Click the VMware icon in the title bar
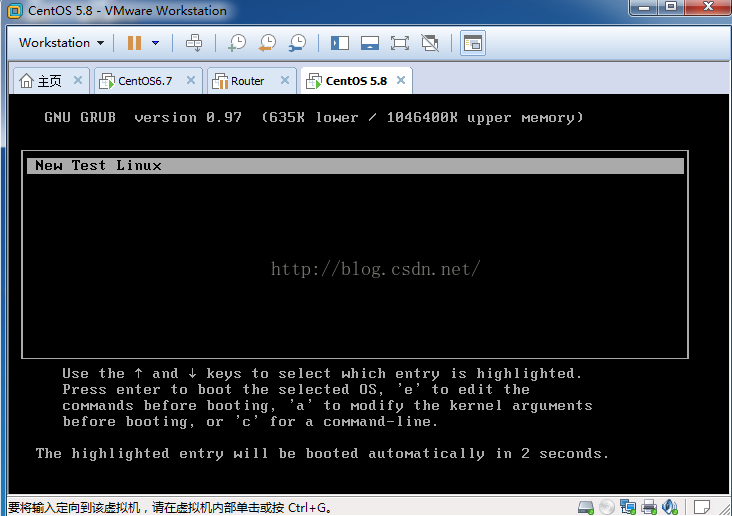This screenshot has height=516, width=732. click(14, 10)
